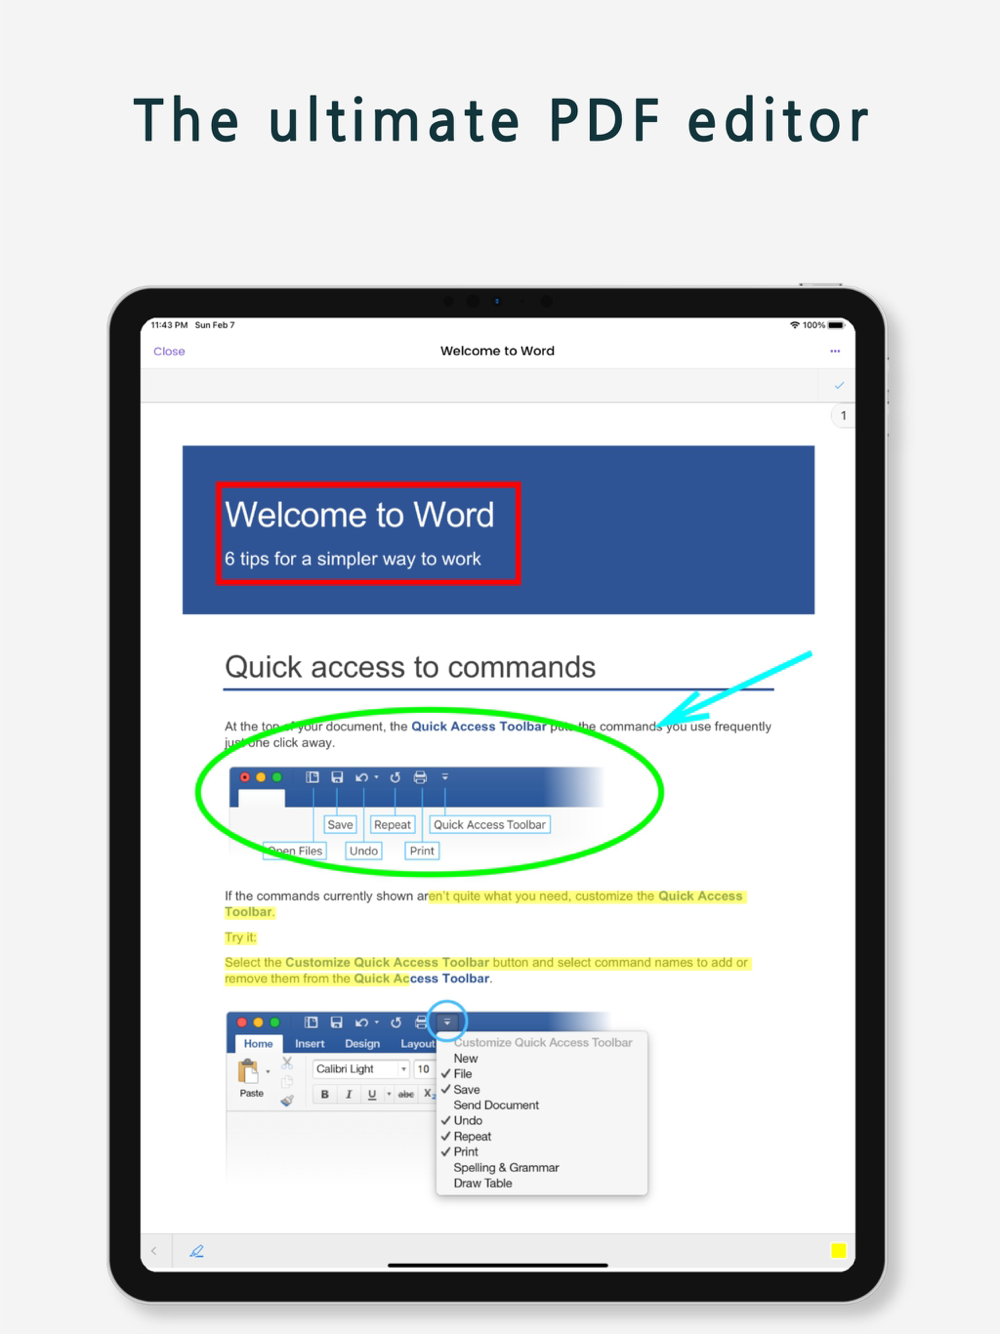
Task: Click the 'Welcome to Word' banner title
Action: click(x=359, y=514)
